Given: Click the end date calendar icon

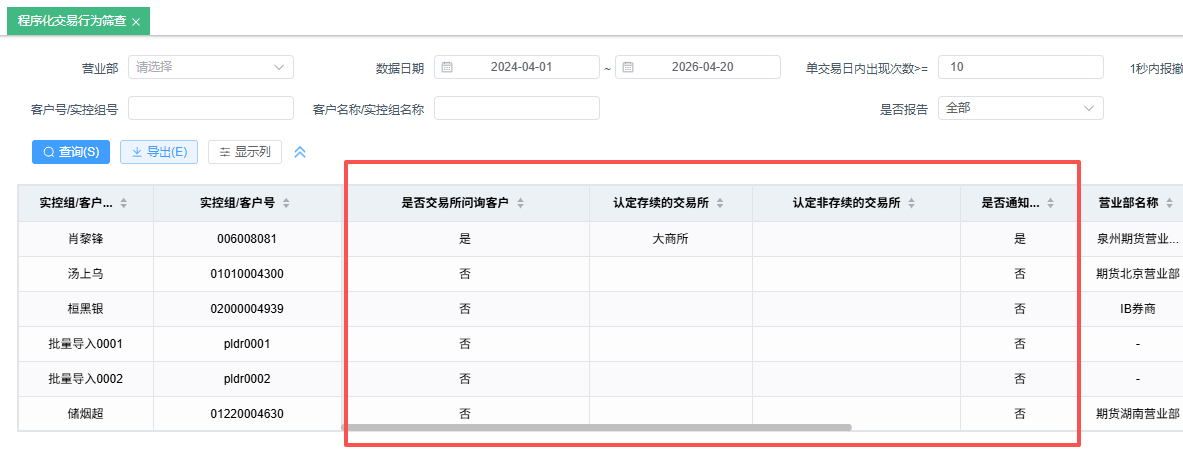Looking at the screenshot, I should (628, 67).
